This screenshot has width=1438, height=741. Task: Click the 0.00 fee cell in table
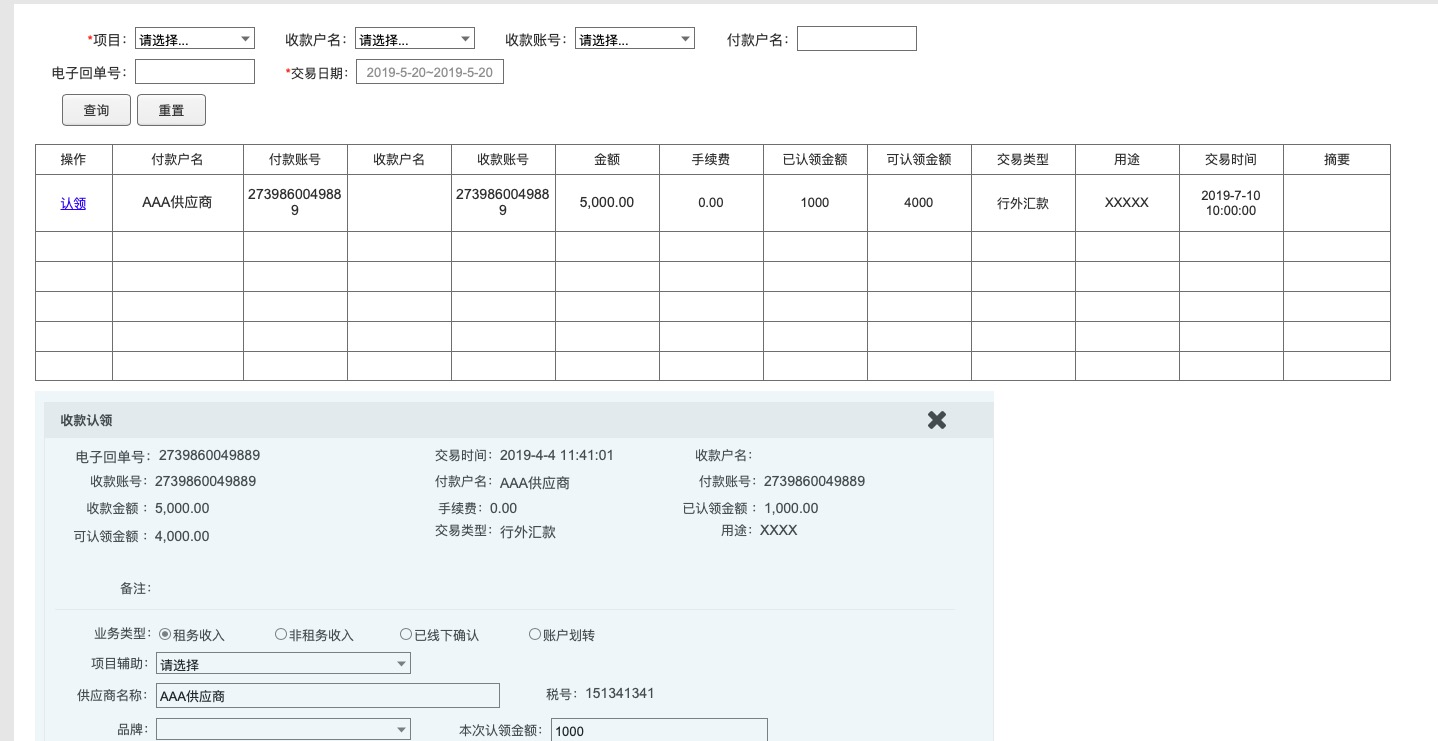pos(711,203)
